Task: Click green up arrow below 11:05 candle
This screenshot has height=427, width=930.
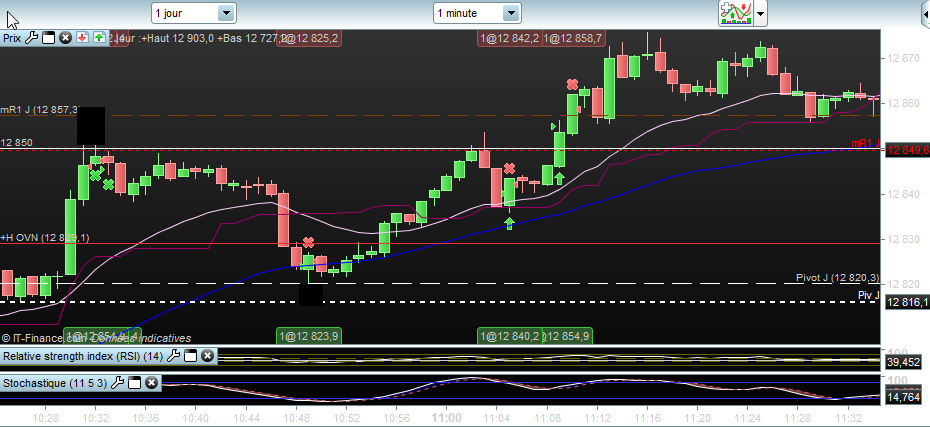Action: point(509,224)
